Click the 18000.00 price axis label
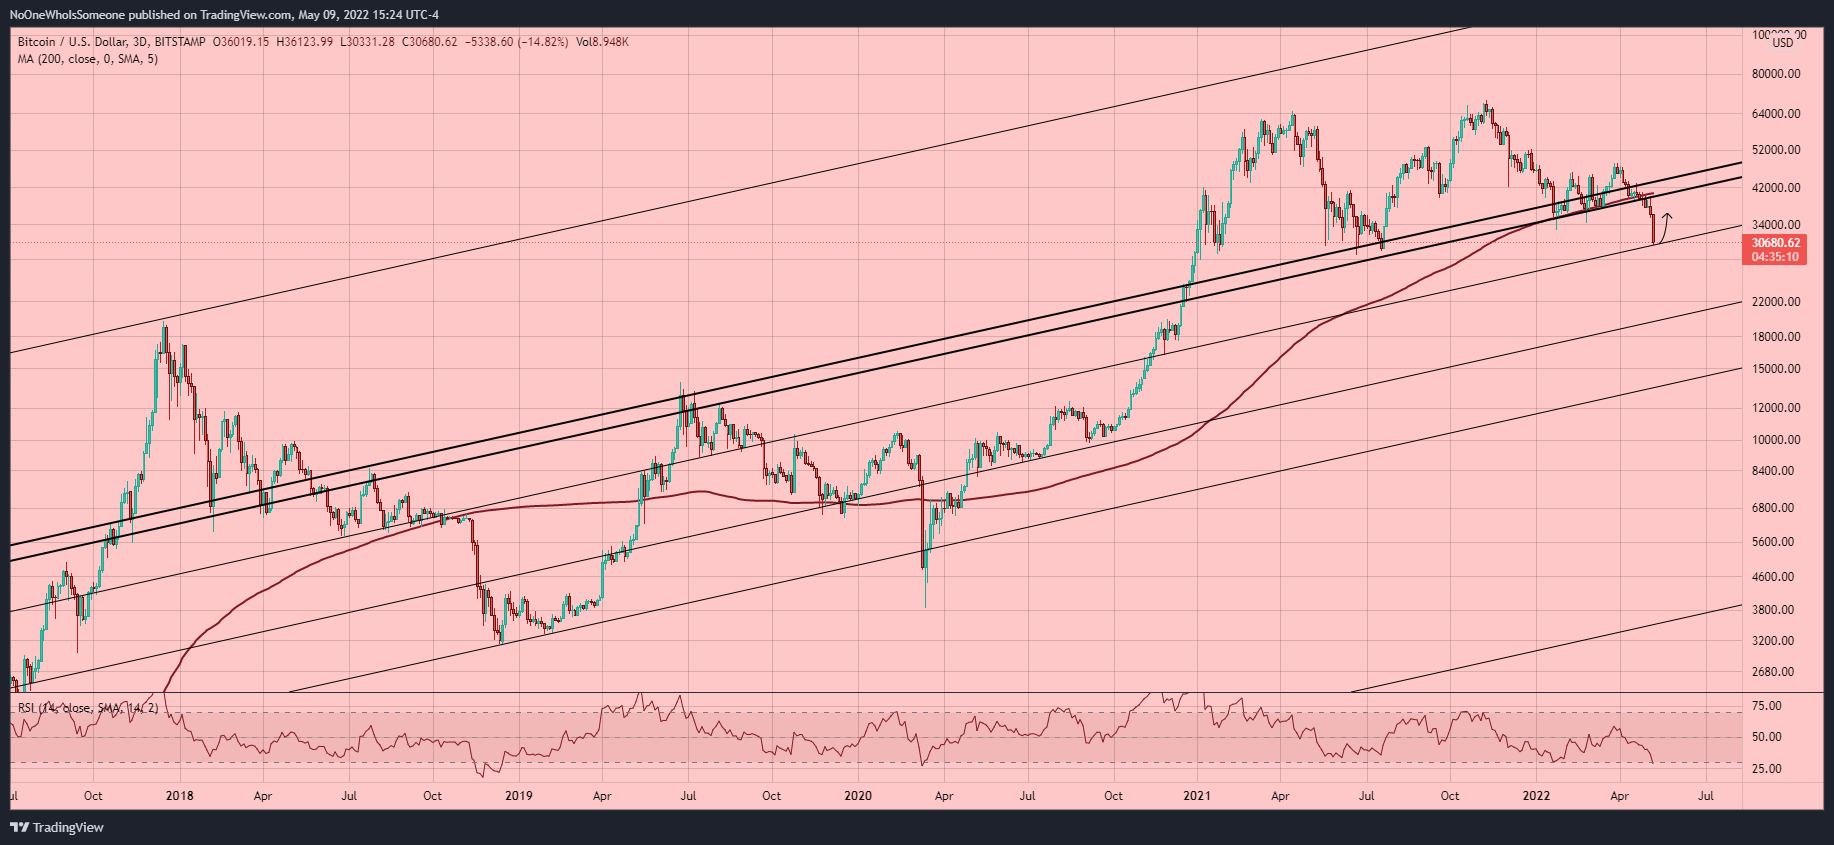 click(1776, 337)
